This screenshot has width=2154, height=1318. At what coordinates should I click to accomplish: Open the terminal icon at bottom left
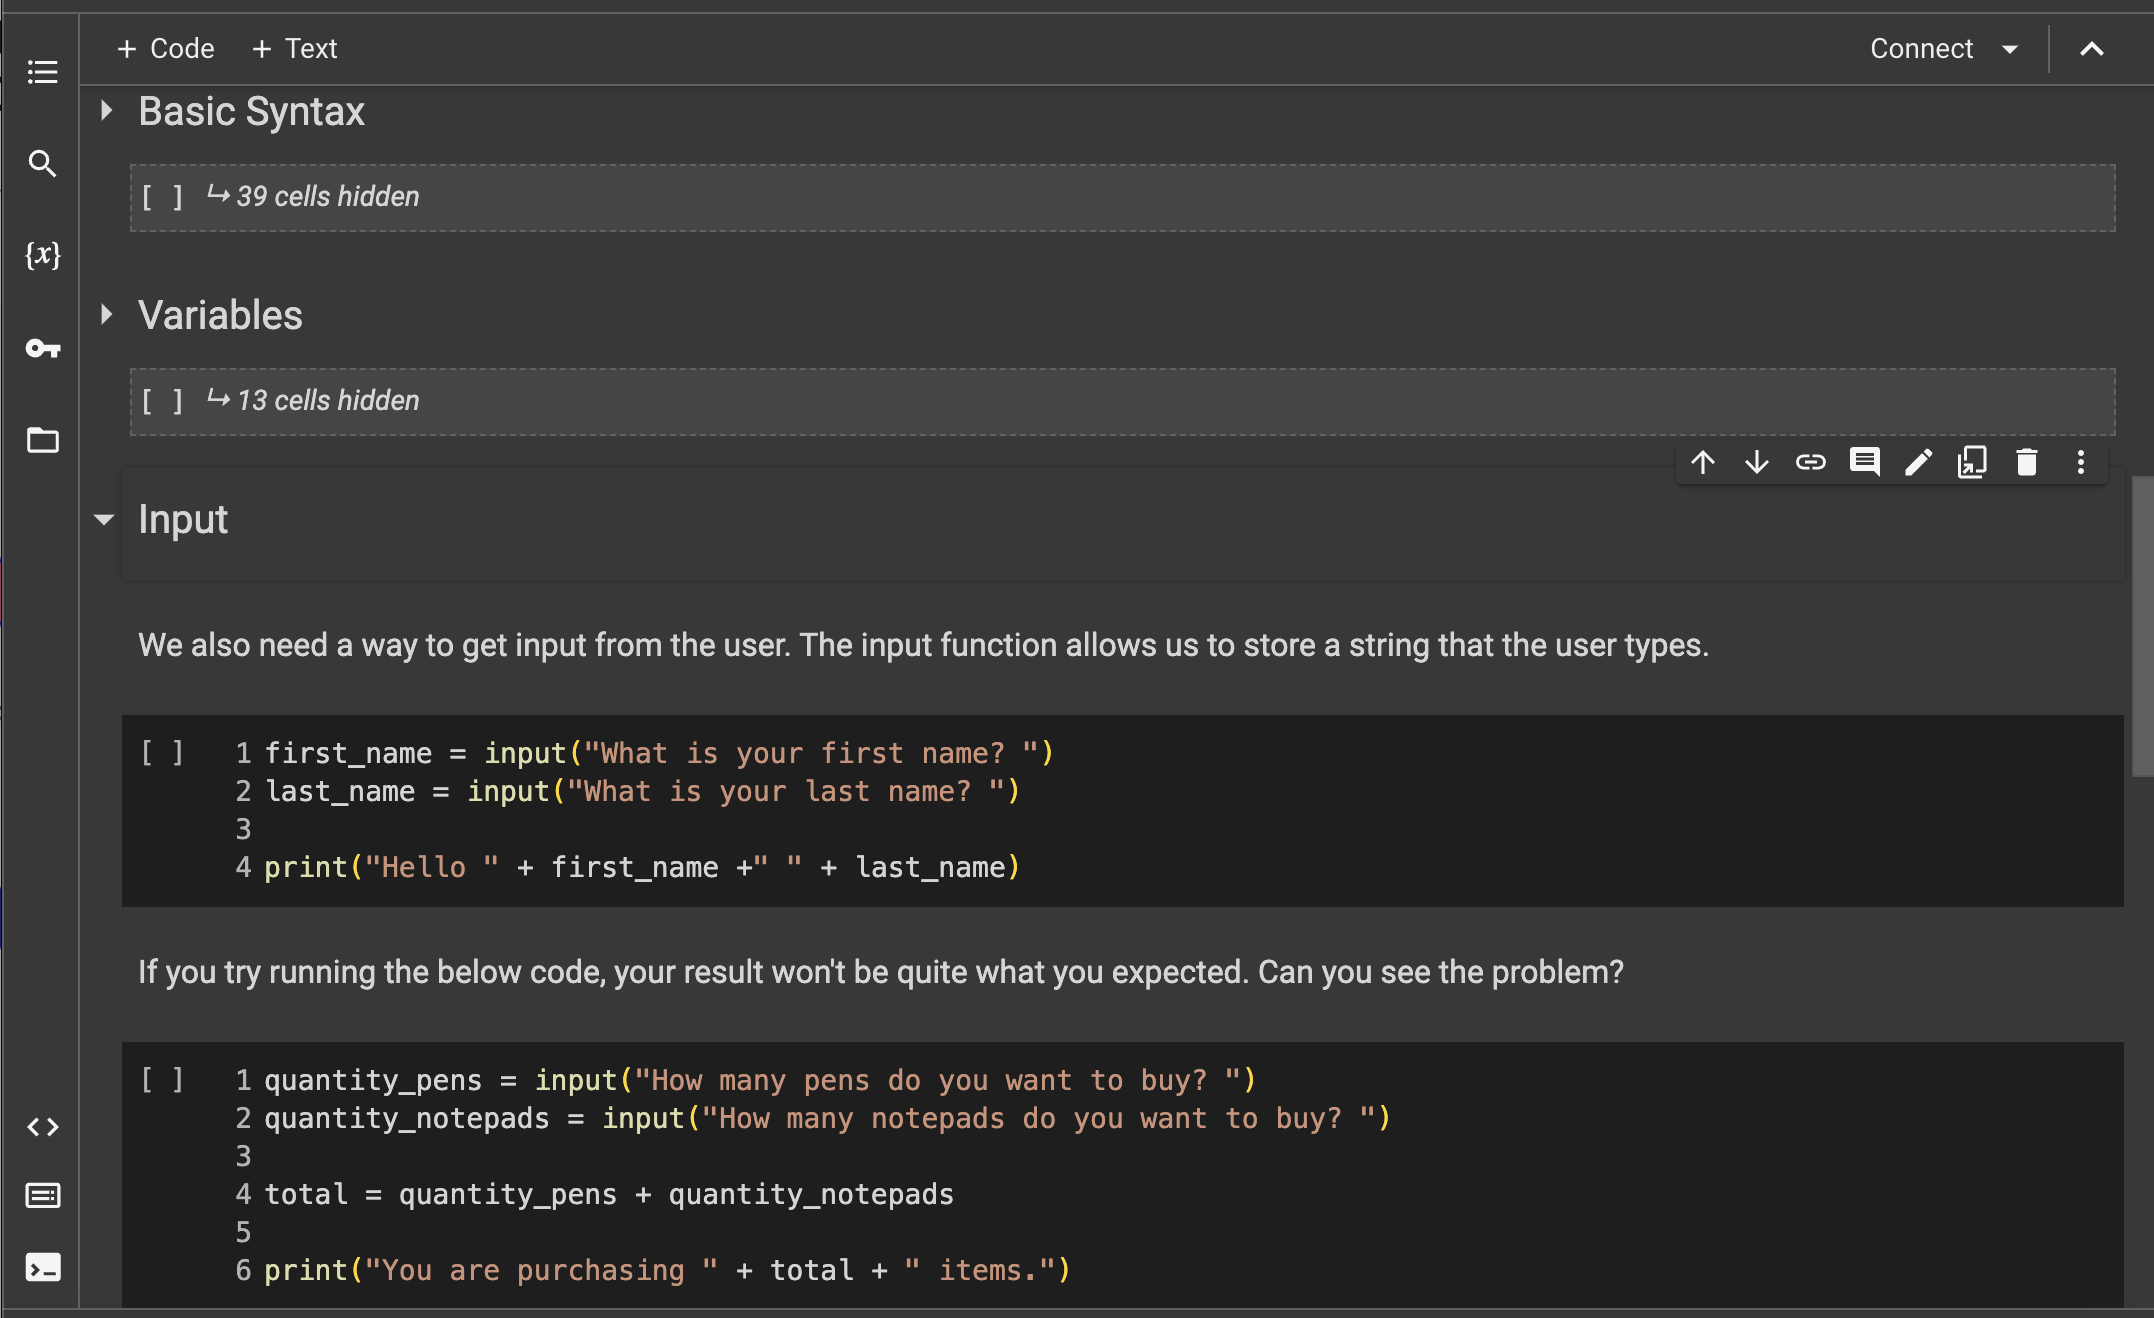[42, 1268]
